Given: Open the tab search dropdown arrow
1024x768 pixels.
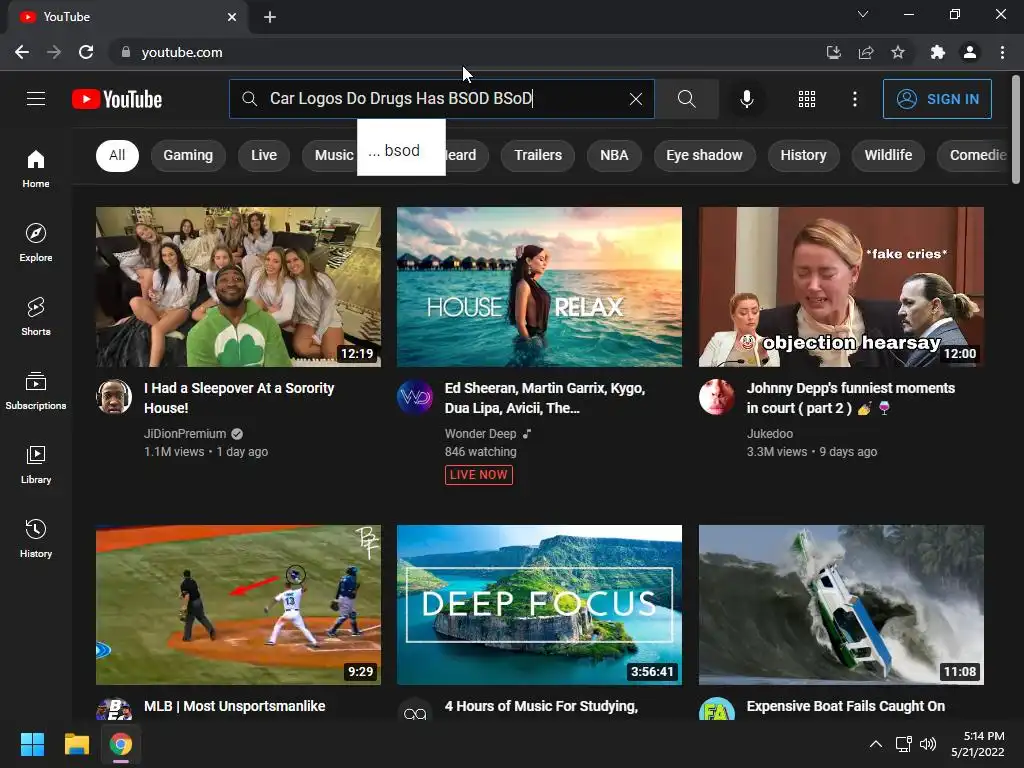Looking at the screenshot, I should (863, 14).
